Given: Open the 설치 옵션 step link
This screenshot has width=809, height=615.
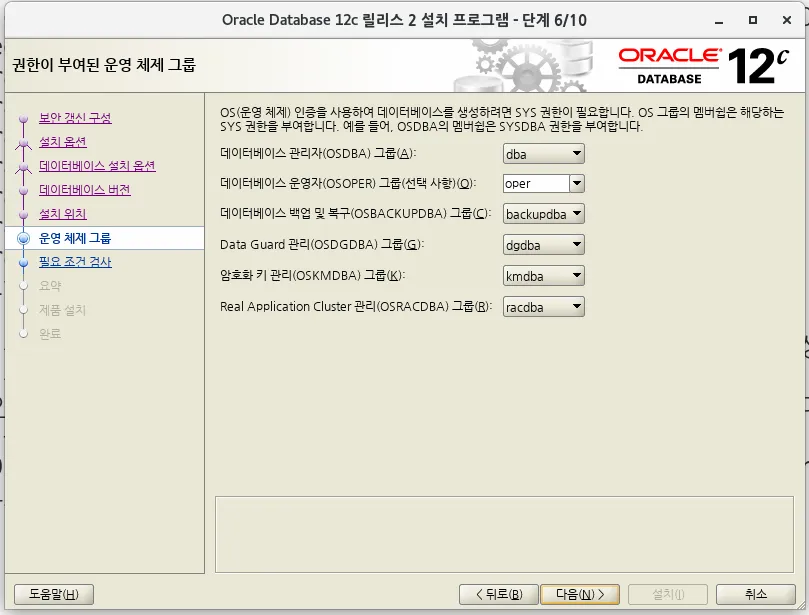Looking at the screenshot, I should 62,142.
